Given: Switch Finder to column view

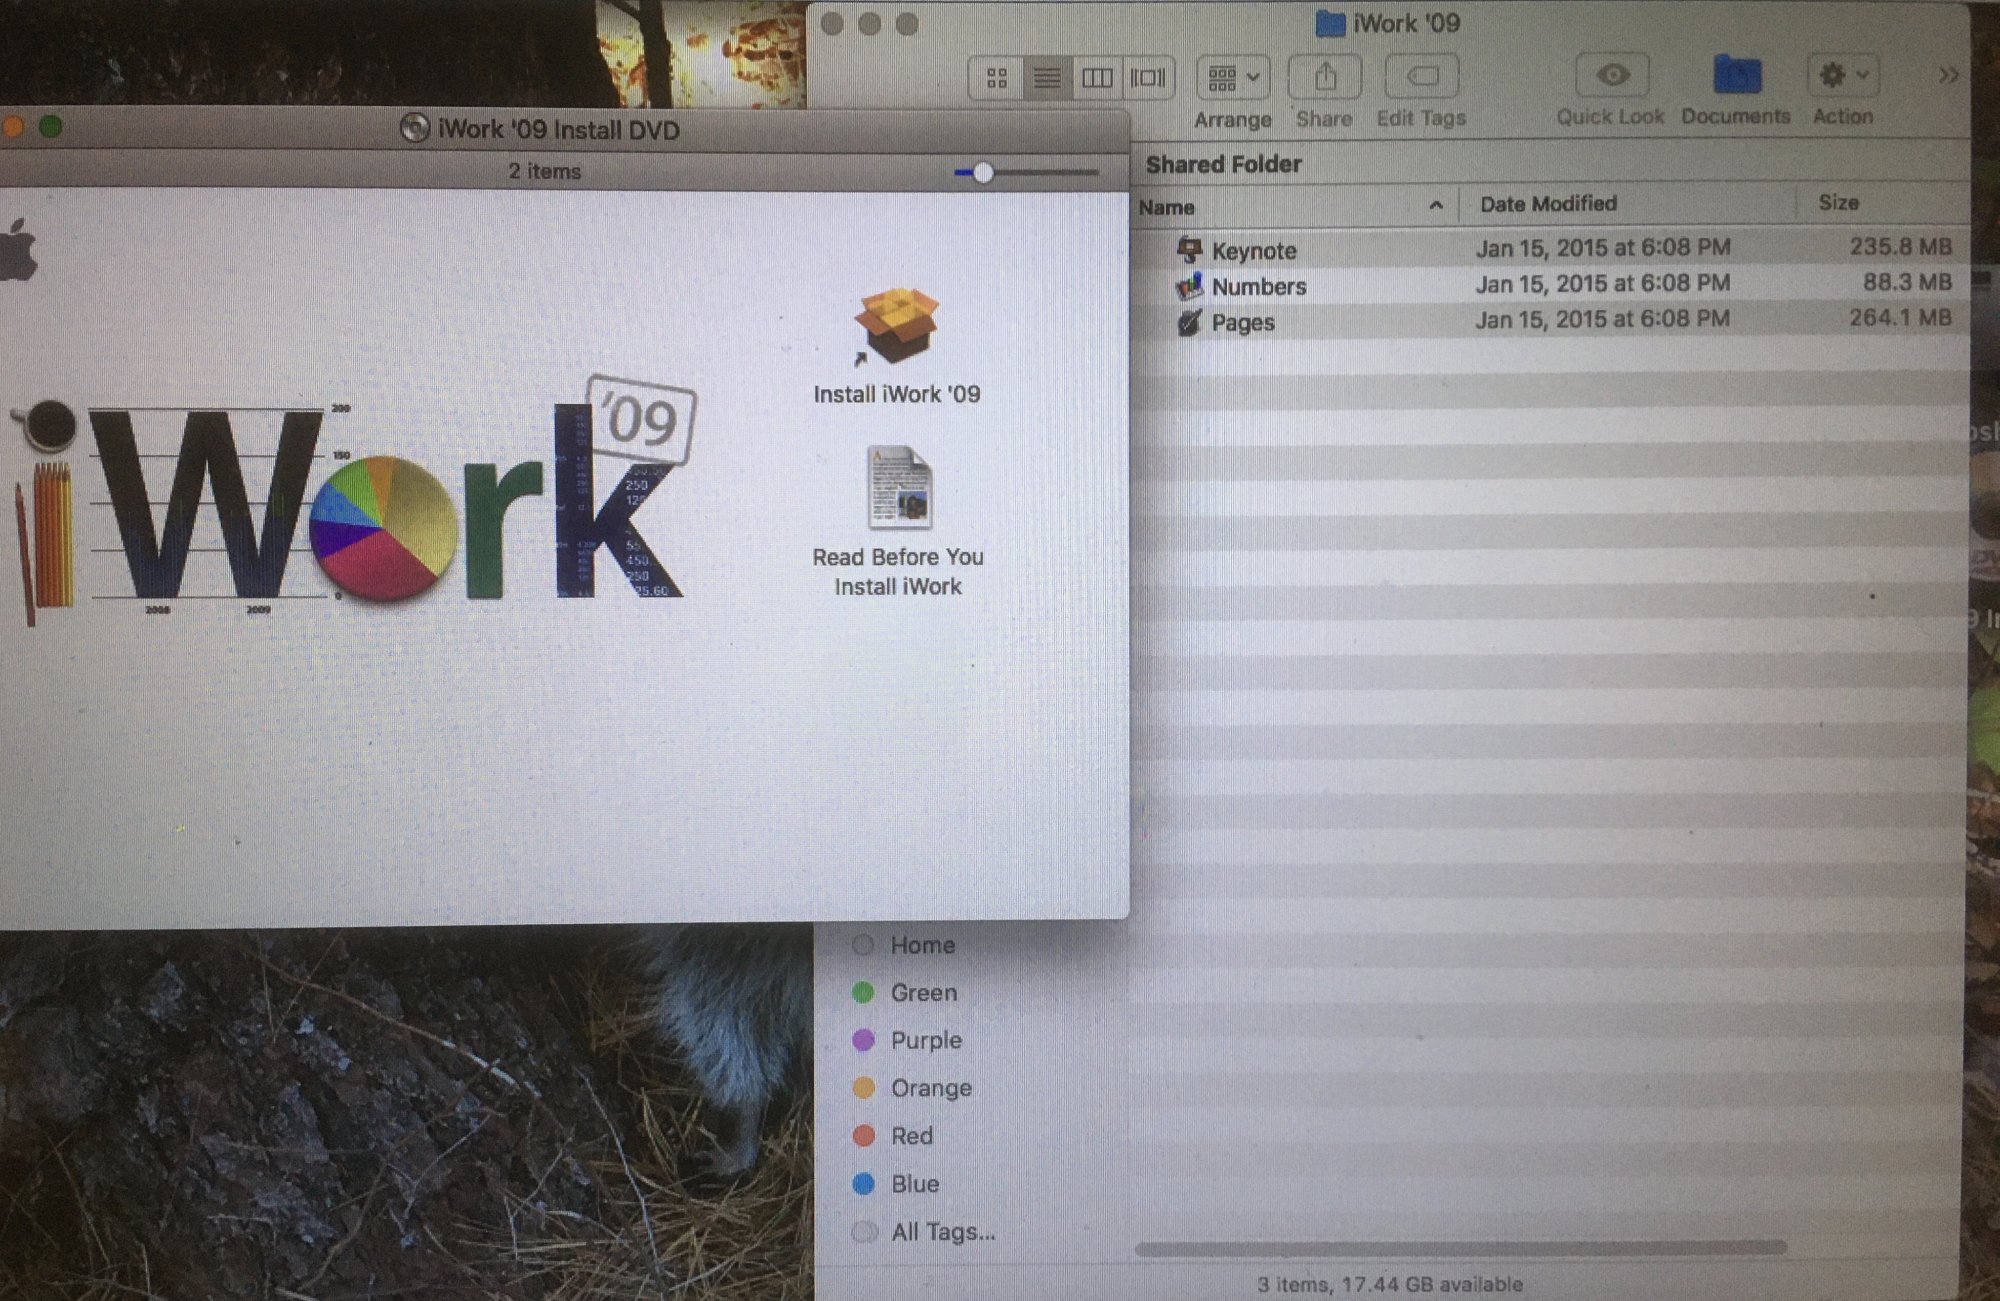Looking at the screenshot, I should click(x=1097, y=78).
